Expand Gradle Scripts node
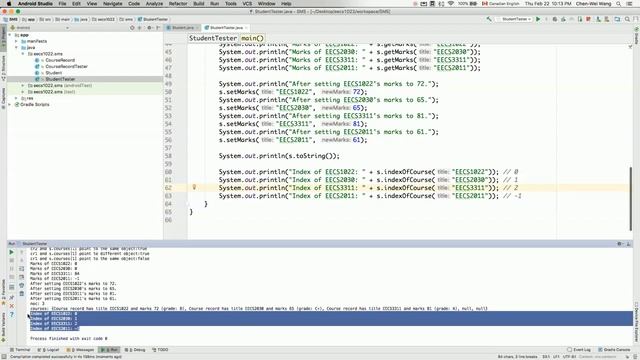 click(10, 104)
